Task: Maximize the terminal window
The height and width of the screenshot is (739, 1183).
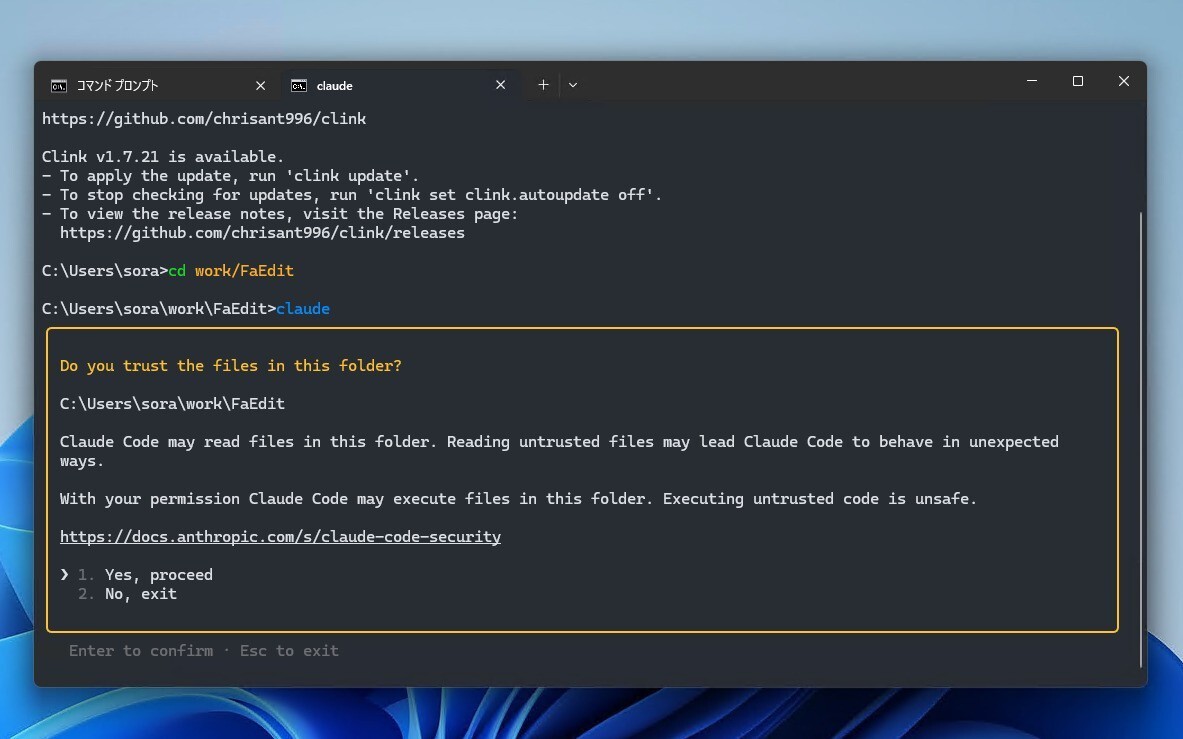Action: click(x=1077, y=81)
